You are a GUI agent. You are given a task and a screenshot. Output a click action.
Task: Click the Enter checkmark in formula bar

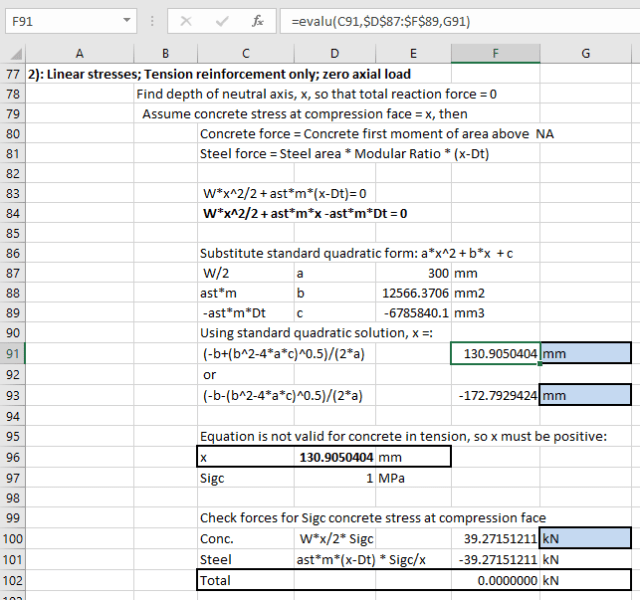coord(221,20)
